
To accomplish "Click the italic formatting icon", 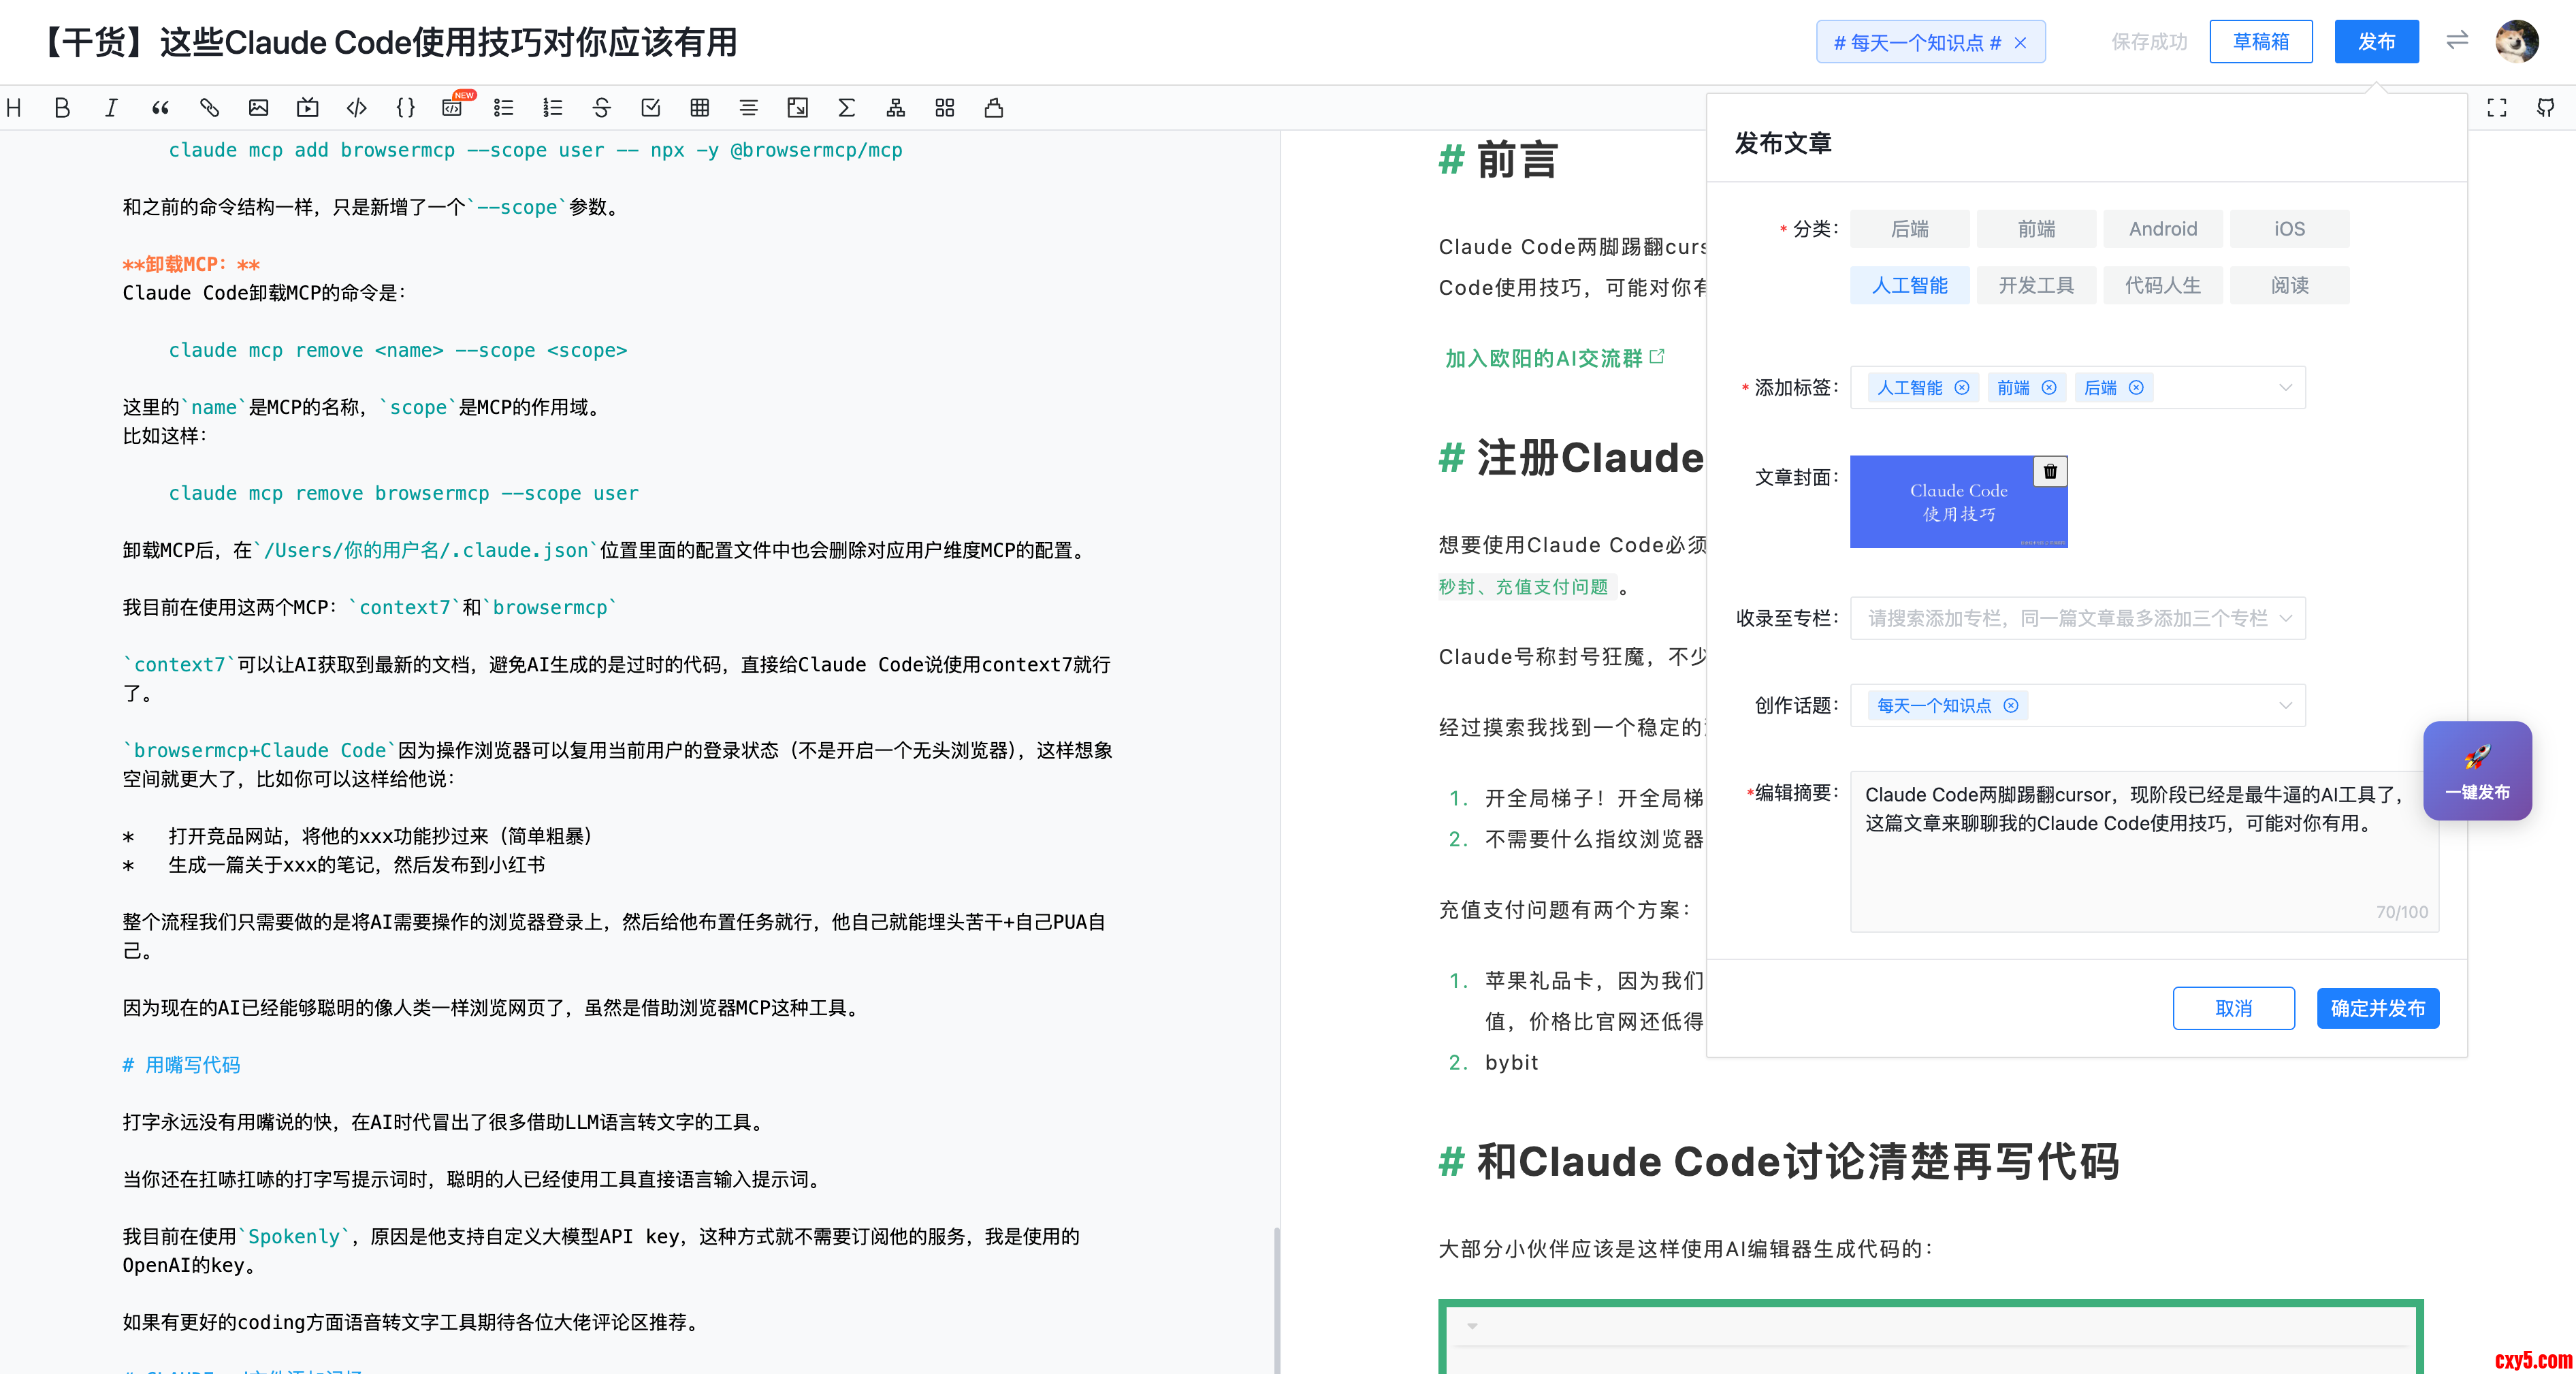I will coord(111,108).
